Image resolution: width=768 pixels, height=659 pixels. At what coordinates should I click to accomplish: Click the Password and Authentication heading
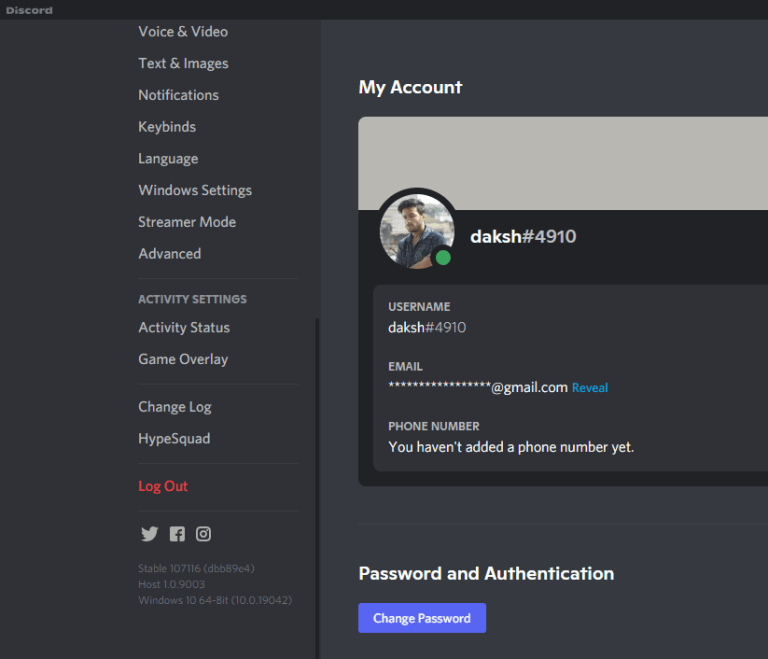(x=486, y=573)
